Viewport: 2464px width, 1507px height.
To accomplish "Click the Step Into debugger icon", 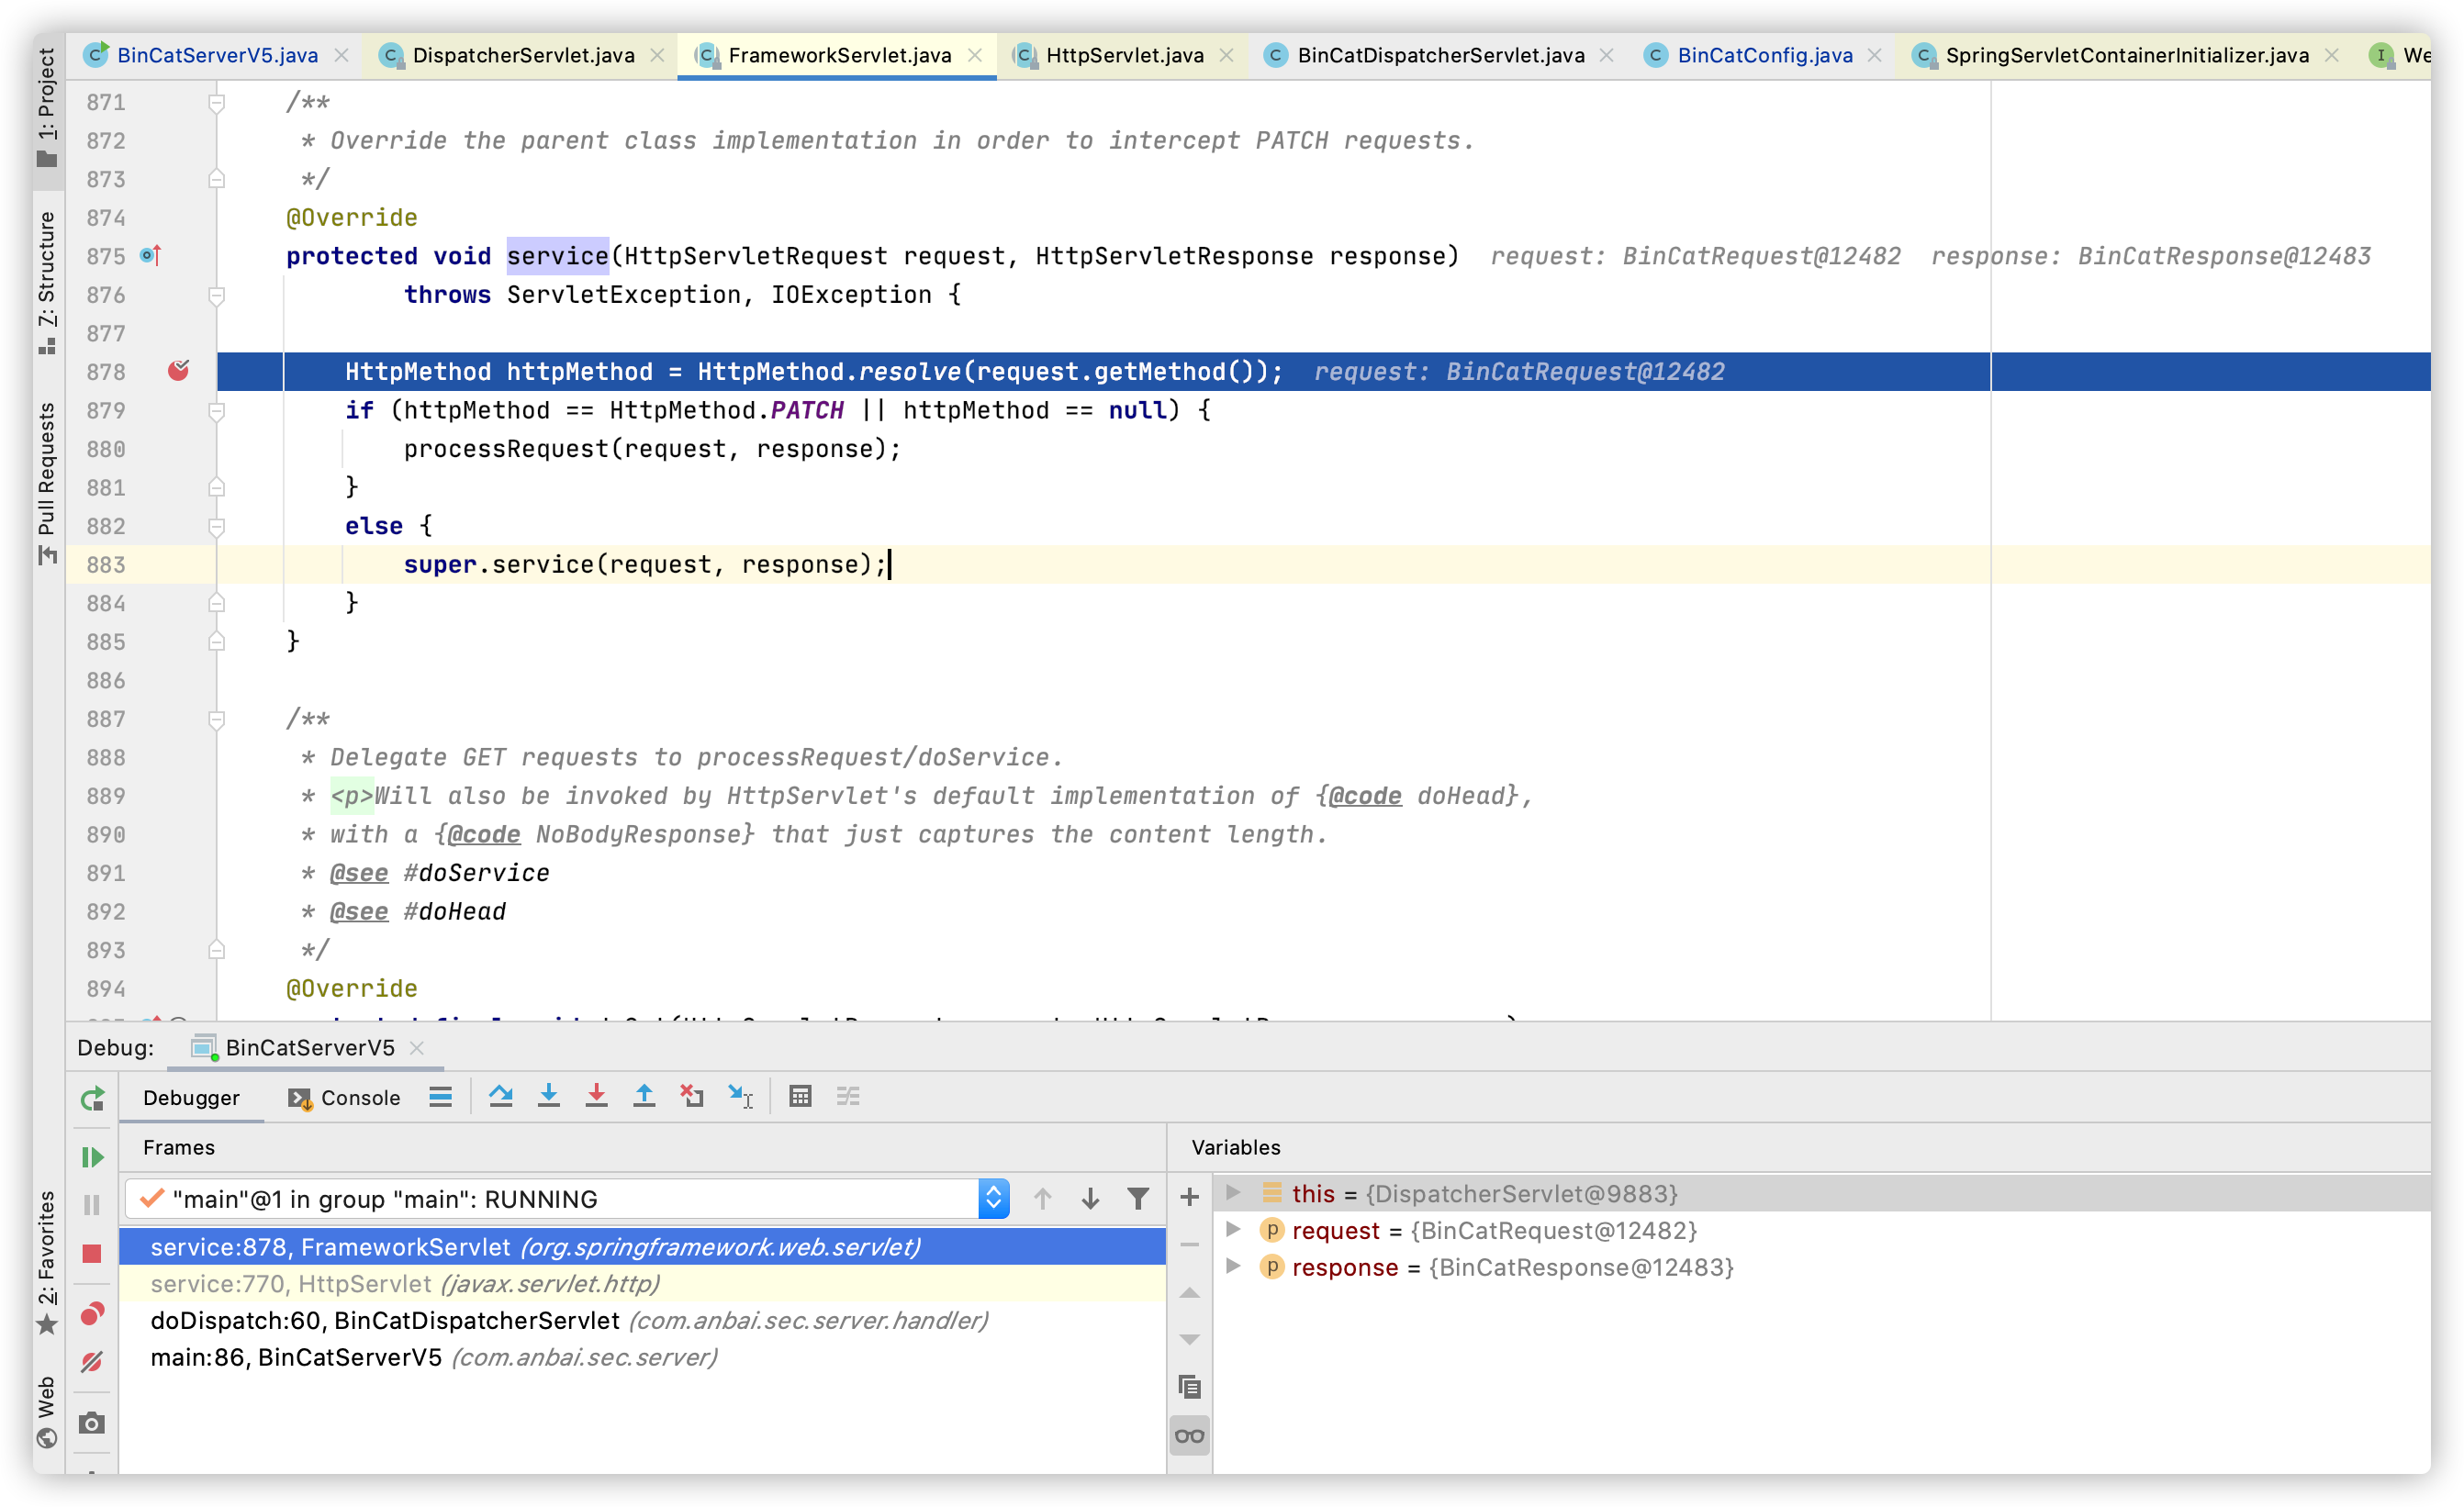I will [548, 1096].
